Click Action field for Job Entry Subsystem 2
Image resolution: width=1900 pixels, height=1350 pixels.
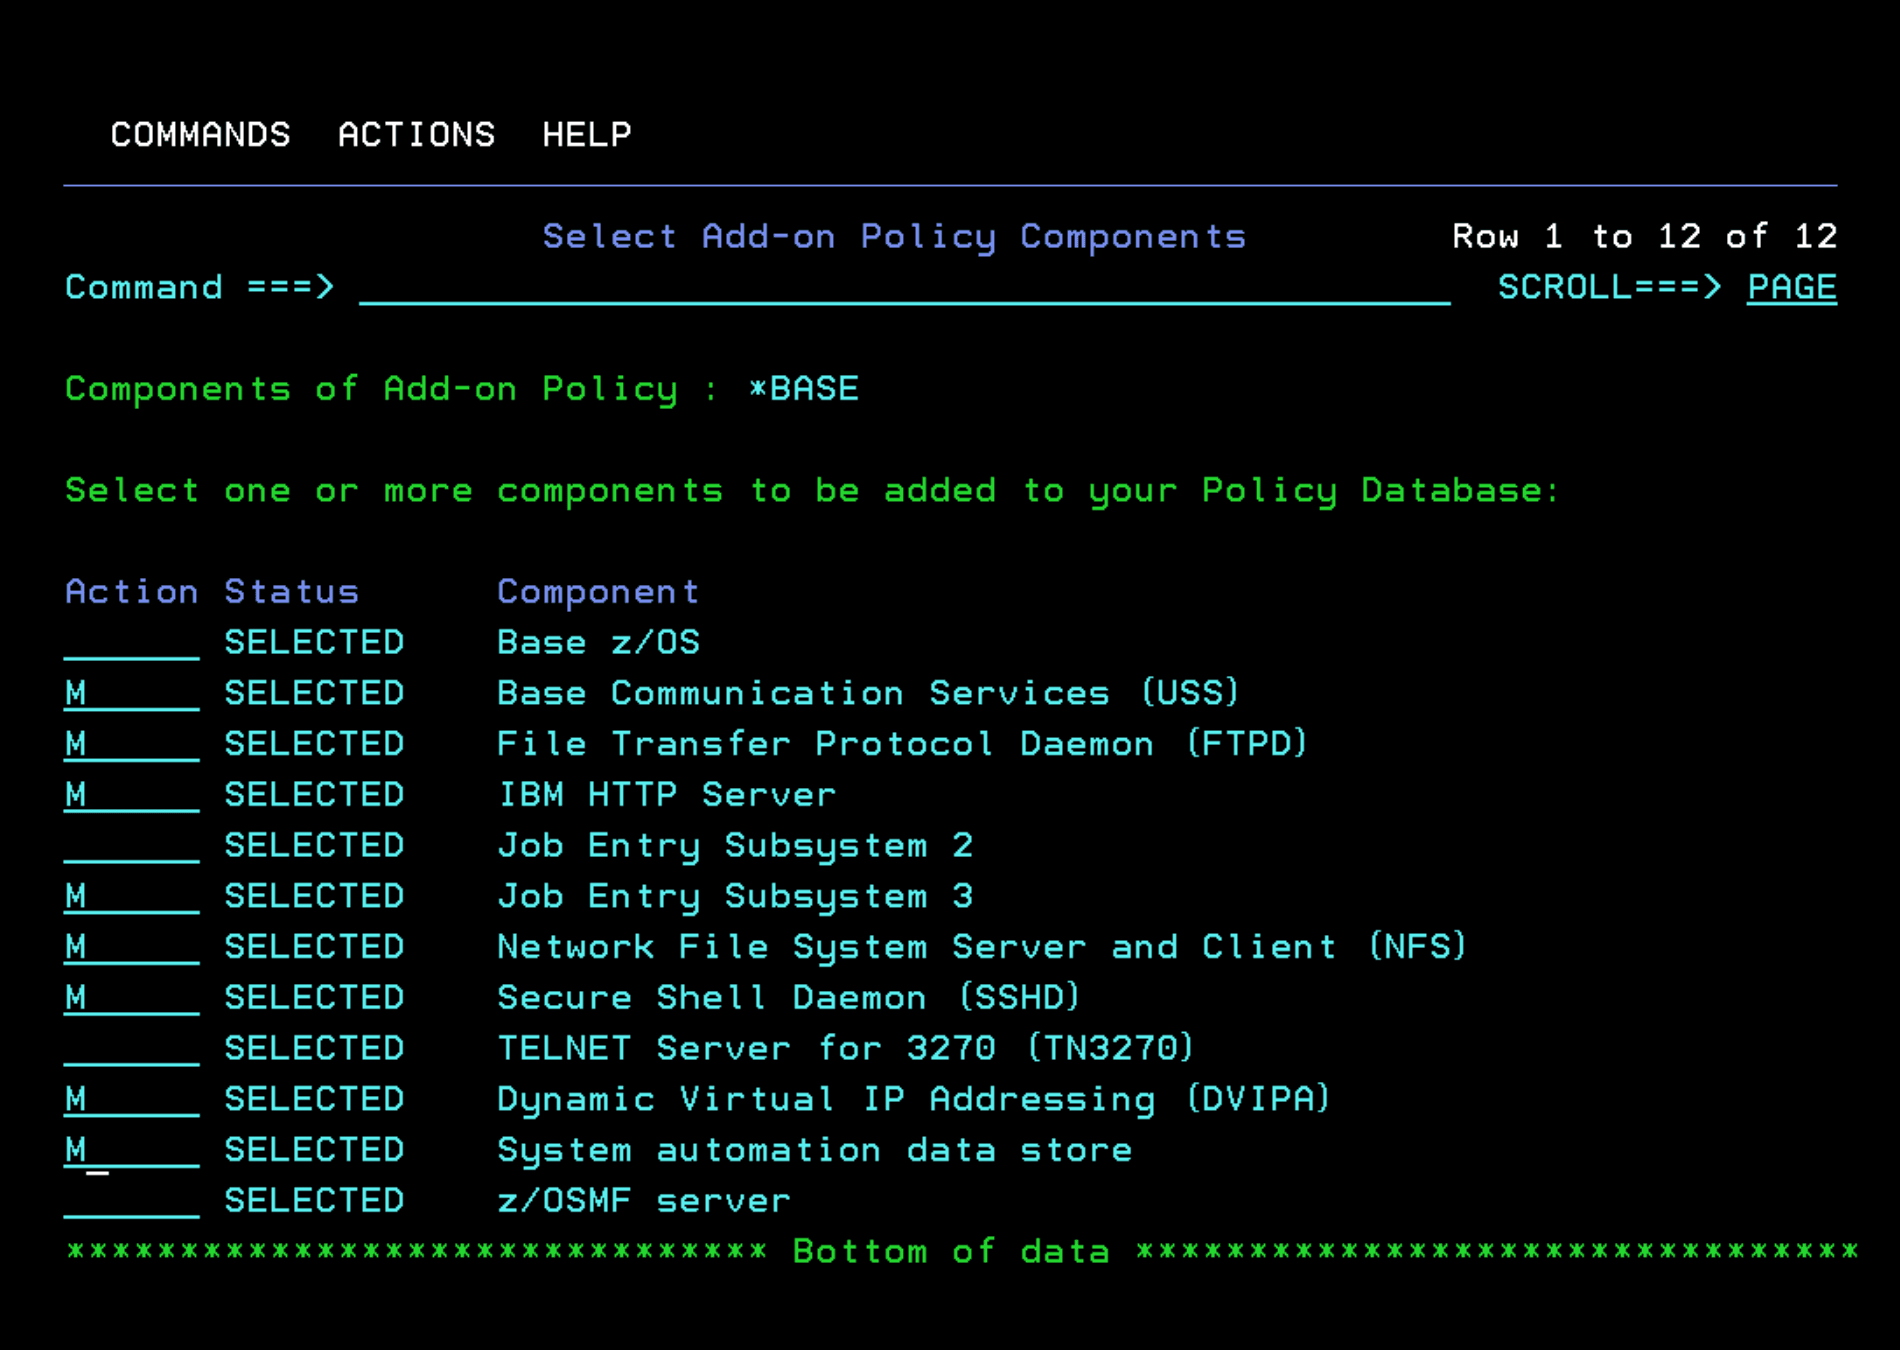tap(131, 846)
